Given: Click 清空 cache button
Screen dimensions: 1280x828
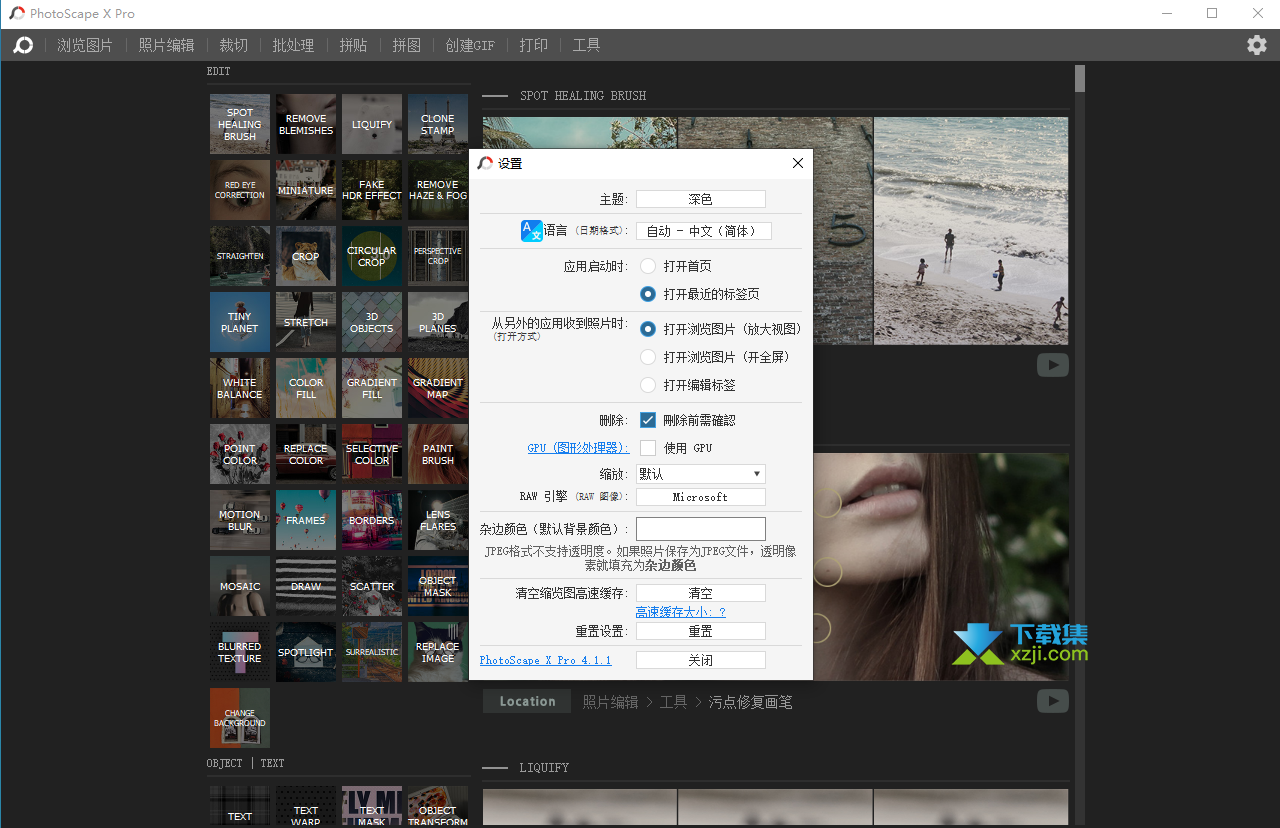Looking at the screenshot, I should (x=701, y=593).
